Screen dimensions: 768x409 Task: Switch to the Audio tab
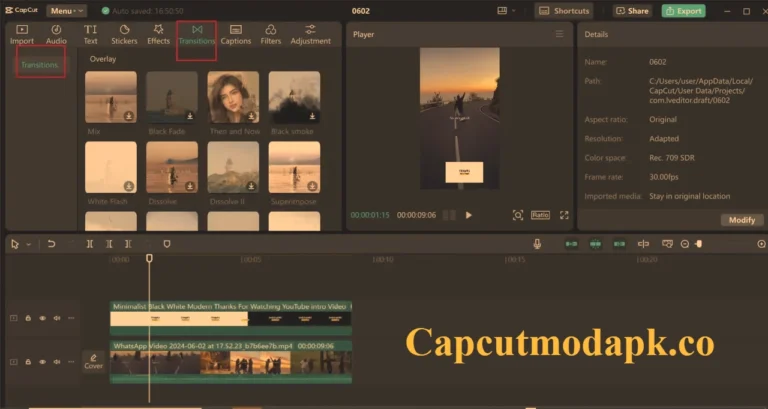click(x=56, y=34)
